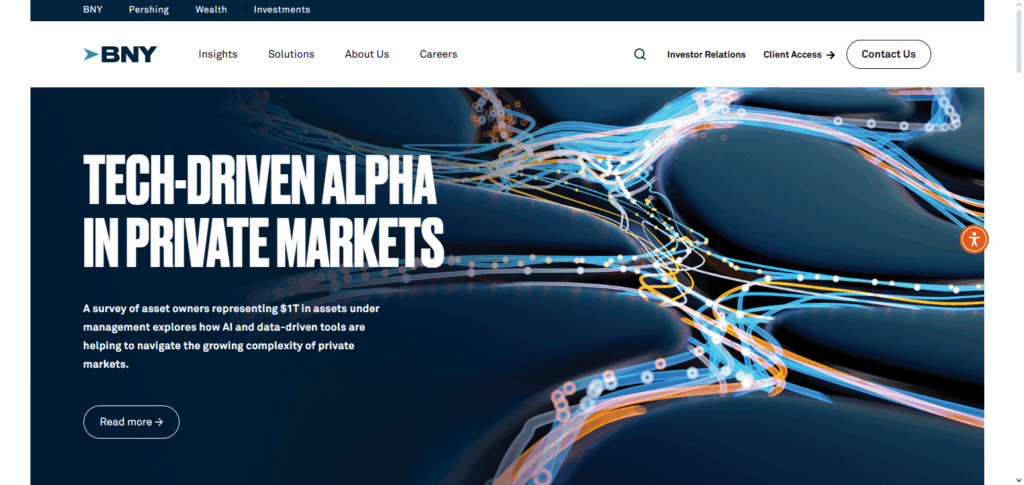
Task: Visit the Investor Relations link
Action: pos(706,55)
